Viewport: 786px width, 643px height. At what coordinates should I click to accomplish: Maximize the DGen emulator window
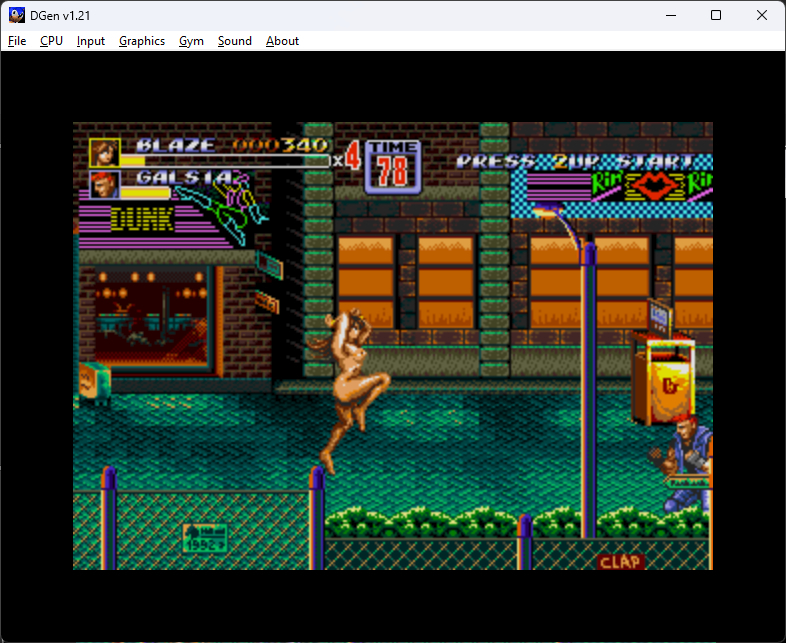click(716, 15)
